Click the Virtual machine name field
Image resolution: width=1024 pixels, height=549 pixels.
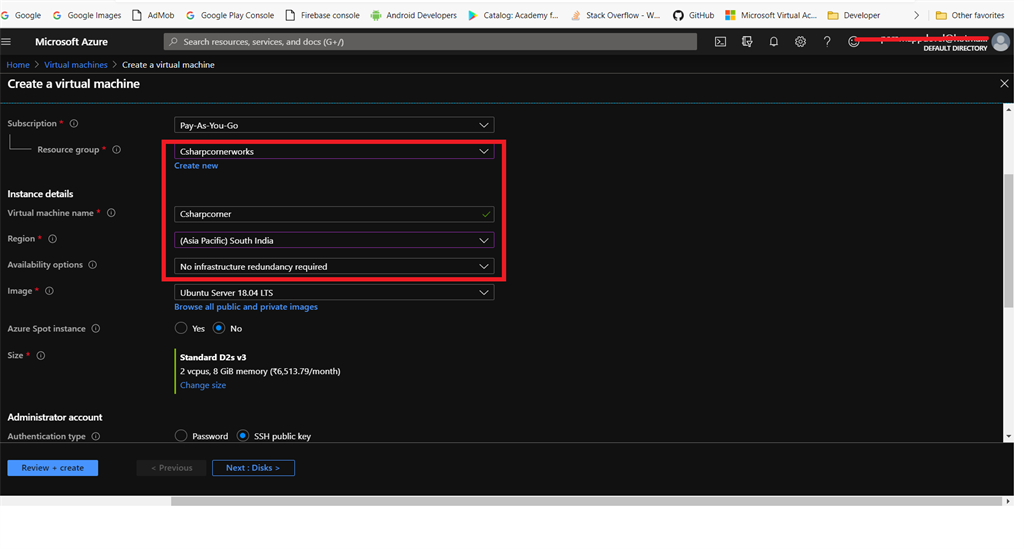coord(334,214)
